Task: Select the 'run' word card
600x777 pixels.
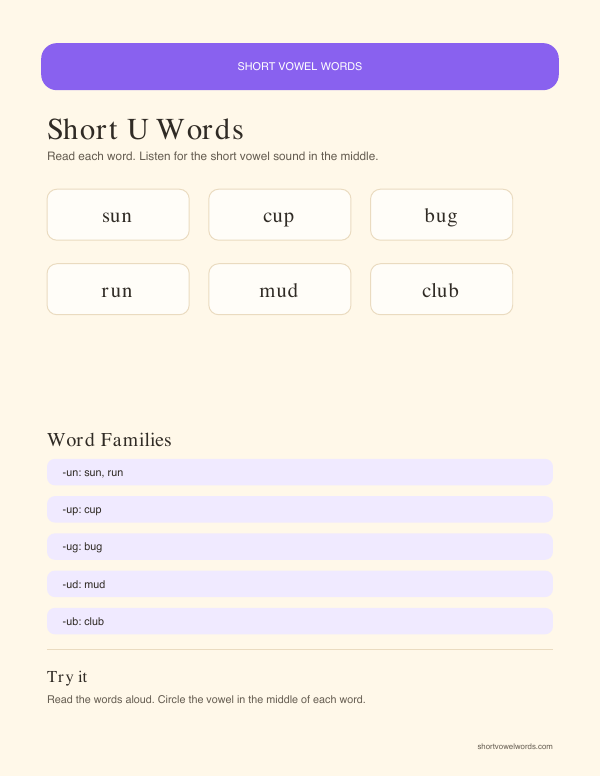Action: point(118,289)
